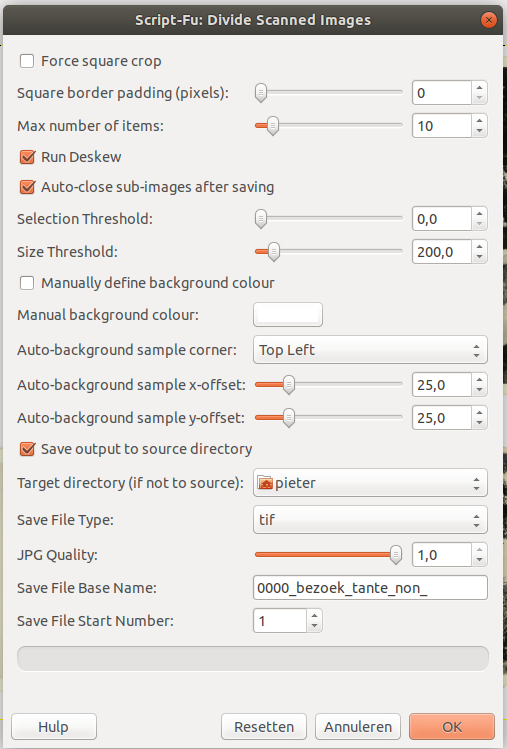The width and height of the screenshot is (507, 749).
Task: Click the Hulp button
Action: tap(54, 727)
